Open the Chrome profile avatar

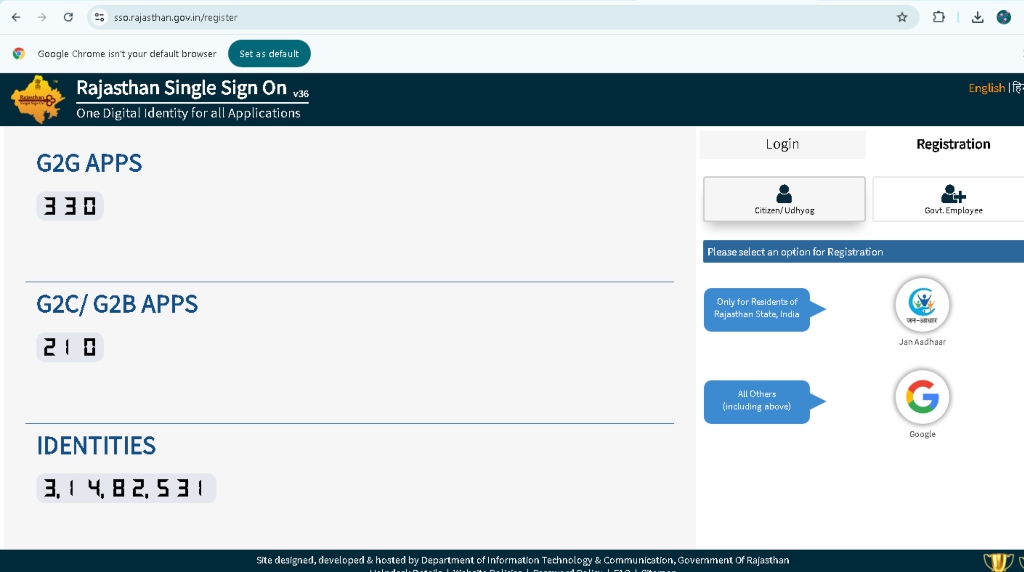tap(1004, 18)
